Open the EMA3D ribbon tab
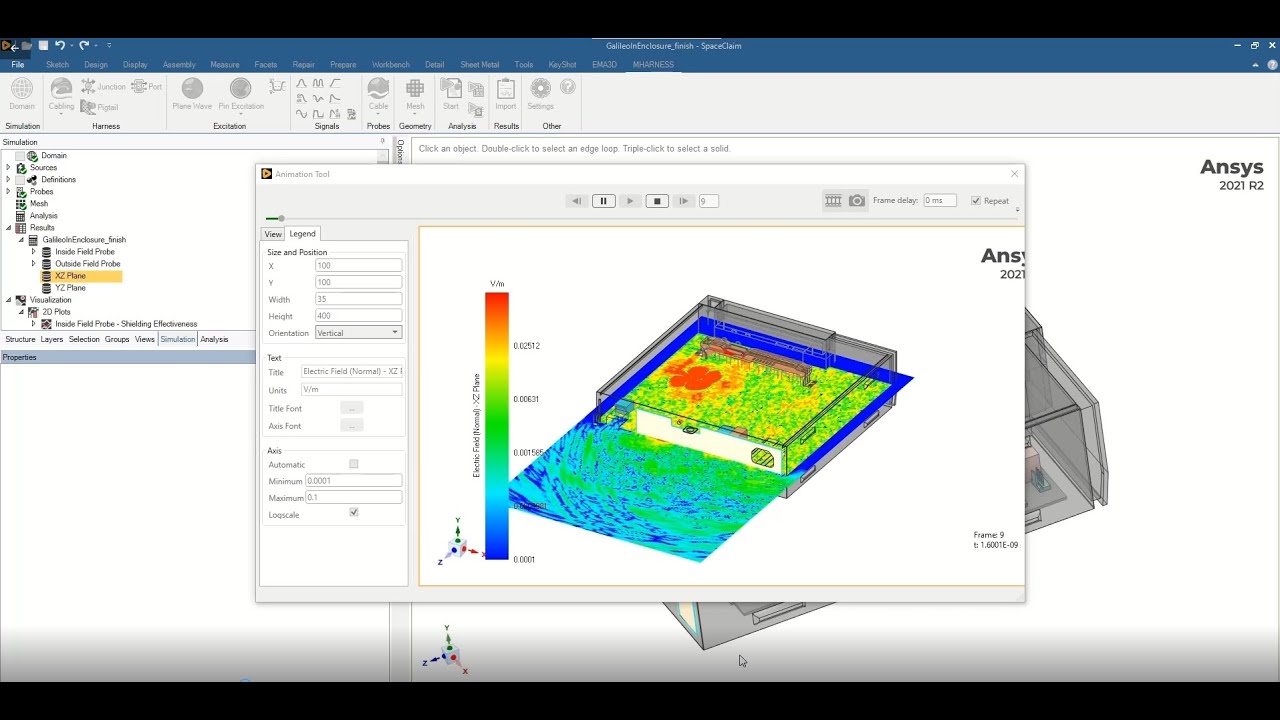Screen dimensions: 1280x720 [604, 65]
